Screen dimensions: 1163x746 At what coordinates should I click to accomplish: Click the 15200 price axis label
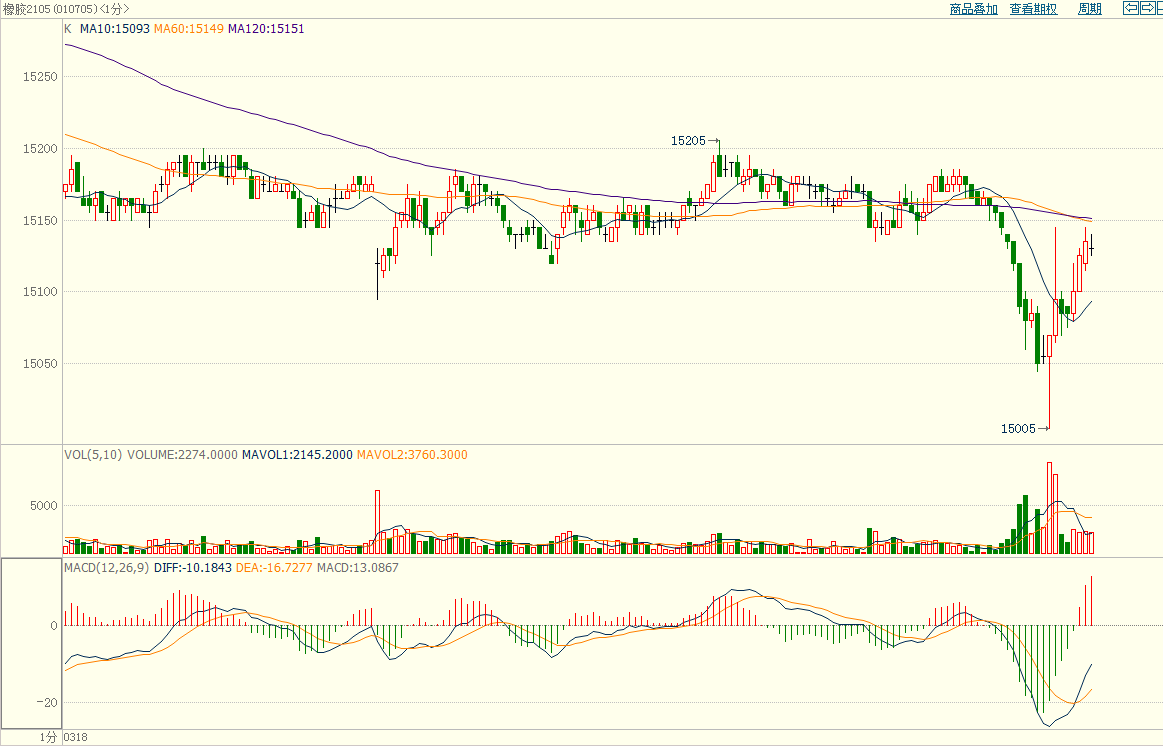coord(40,149)
